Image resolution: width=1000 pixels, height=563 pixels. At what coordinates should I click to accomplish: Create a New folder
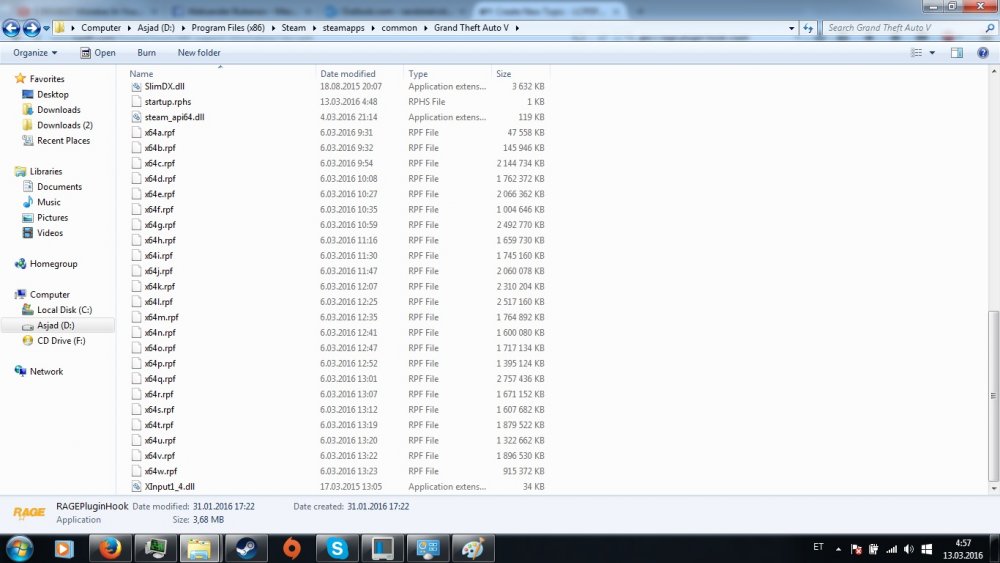tap(199, 53)
